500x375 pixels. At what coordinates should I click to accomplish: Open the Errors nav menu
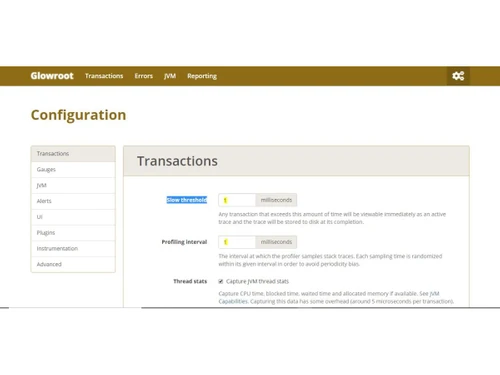tap(144, 76)
